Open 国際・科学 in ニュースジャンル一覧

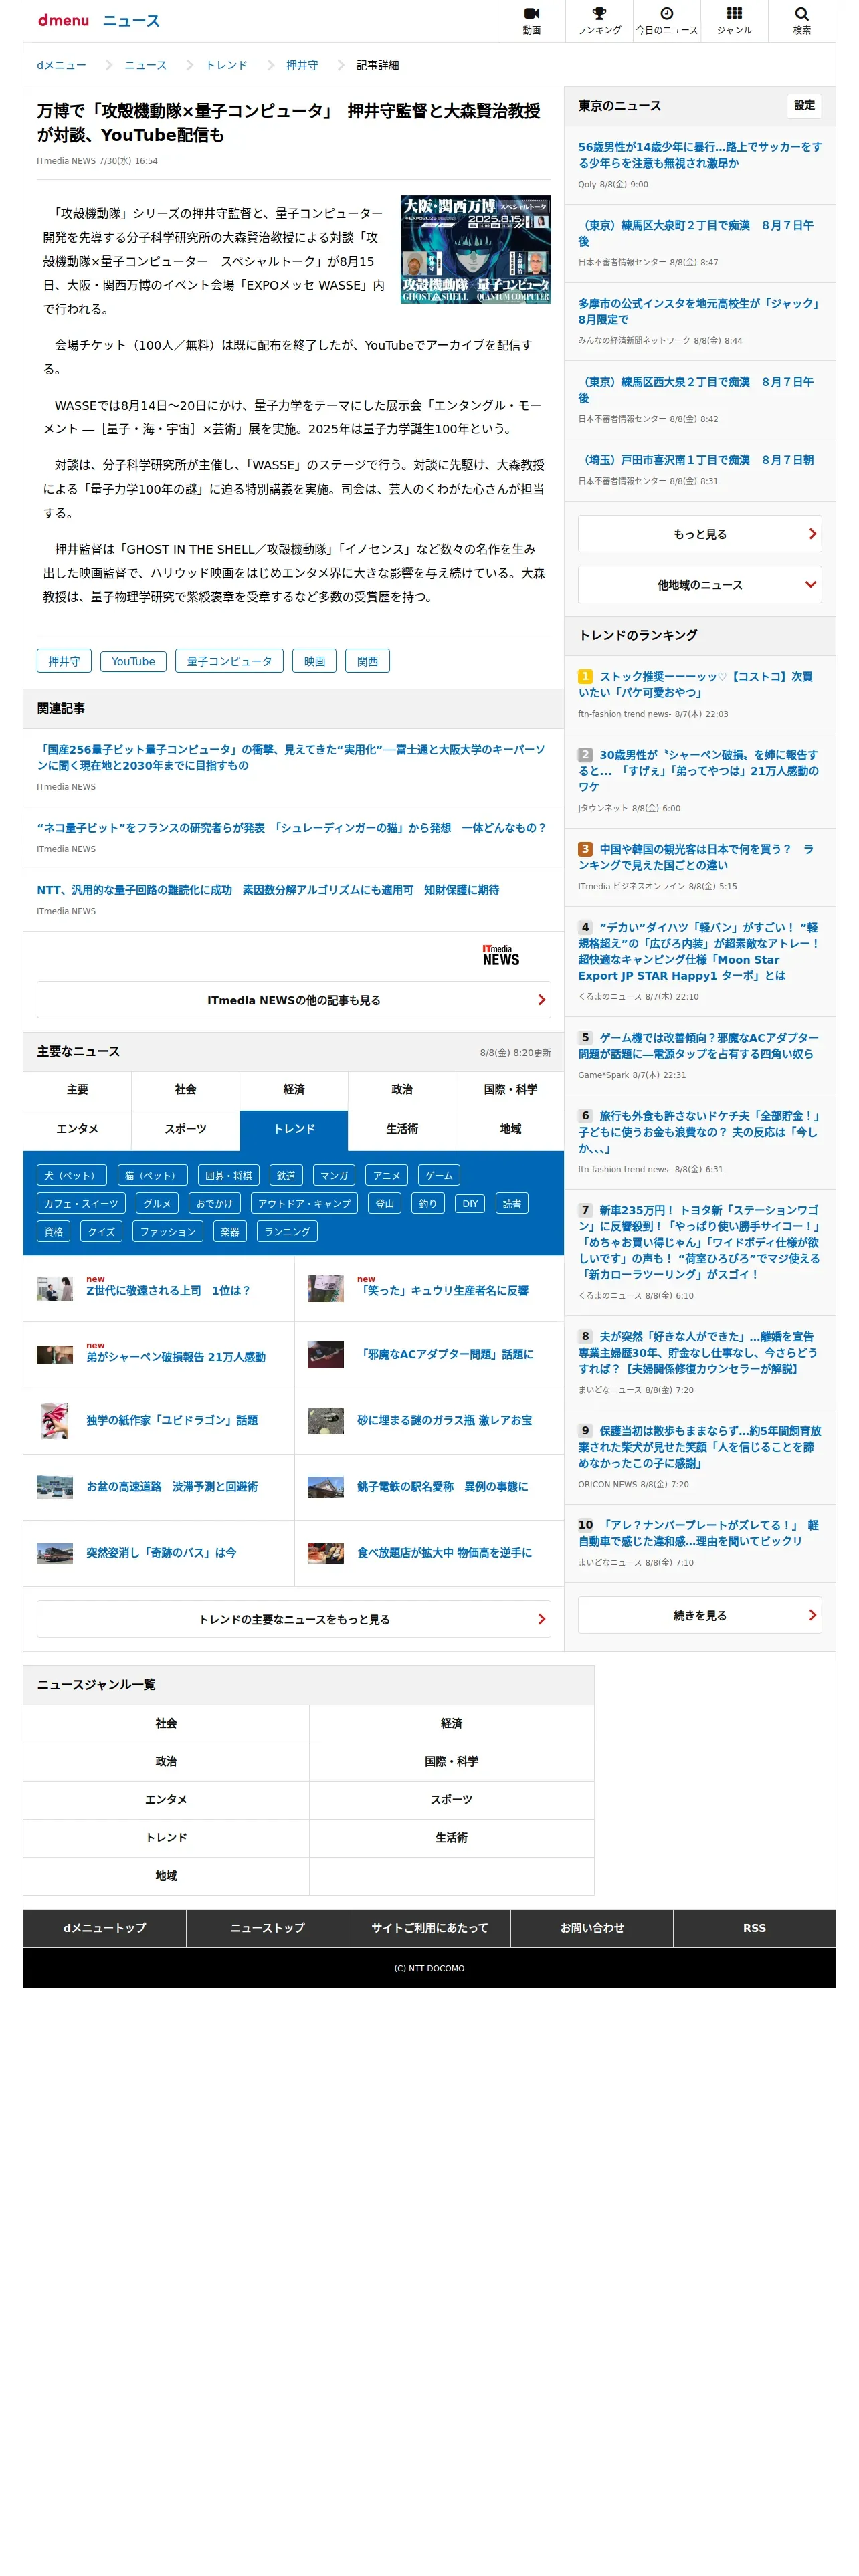pos(451,1761)
